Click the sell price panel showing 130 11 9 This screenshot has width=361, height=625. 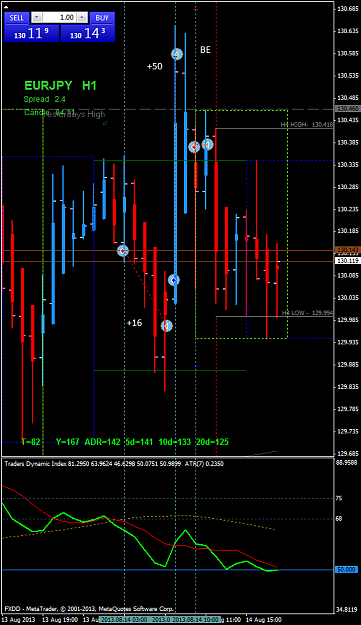coord(31,33)
